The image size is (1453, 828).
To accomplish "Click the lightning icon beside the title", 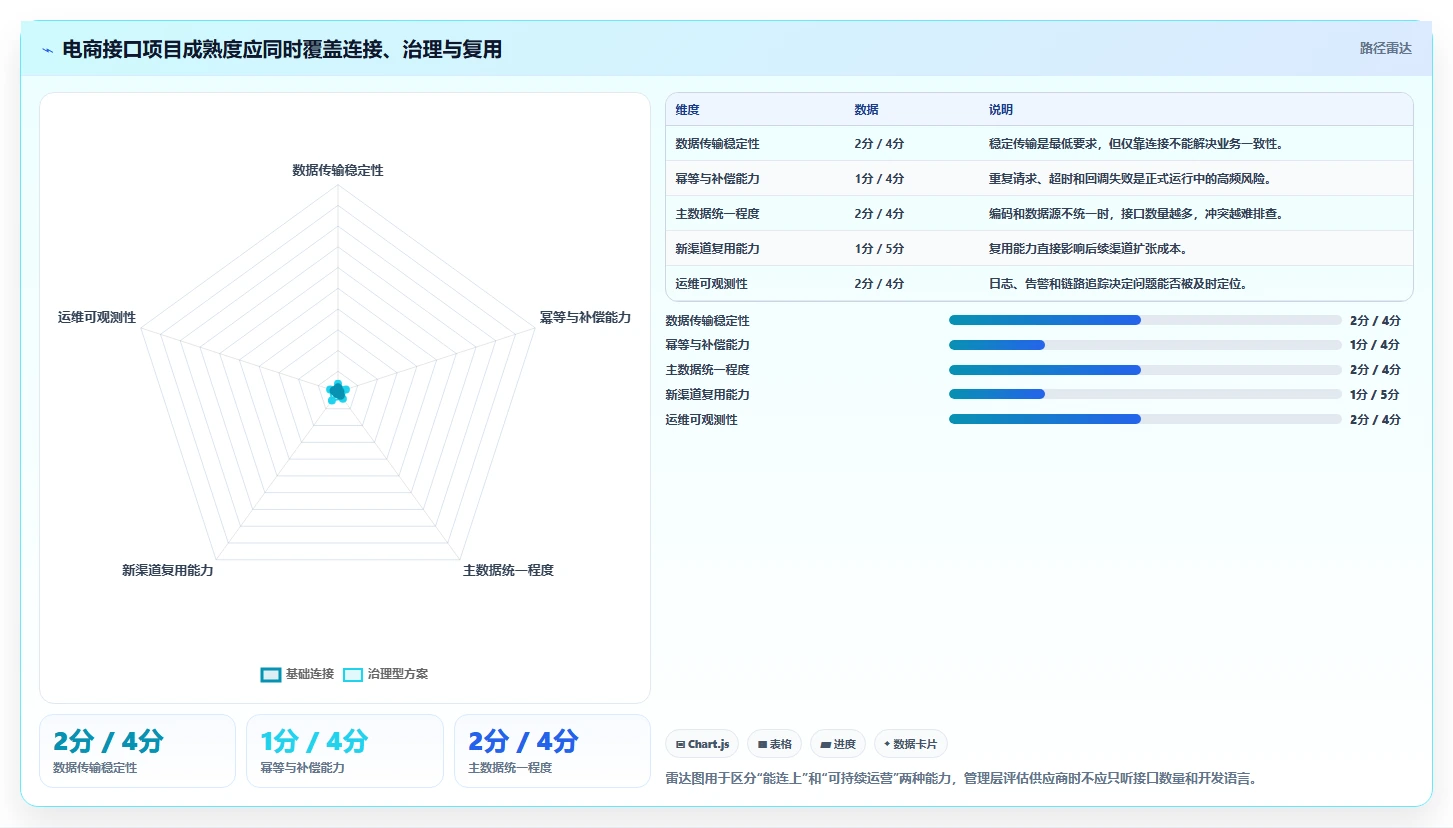I will 48,49.
